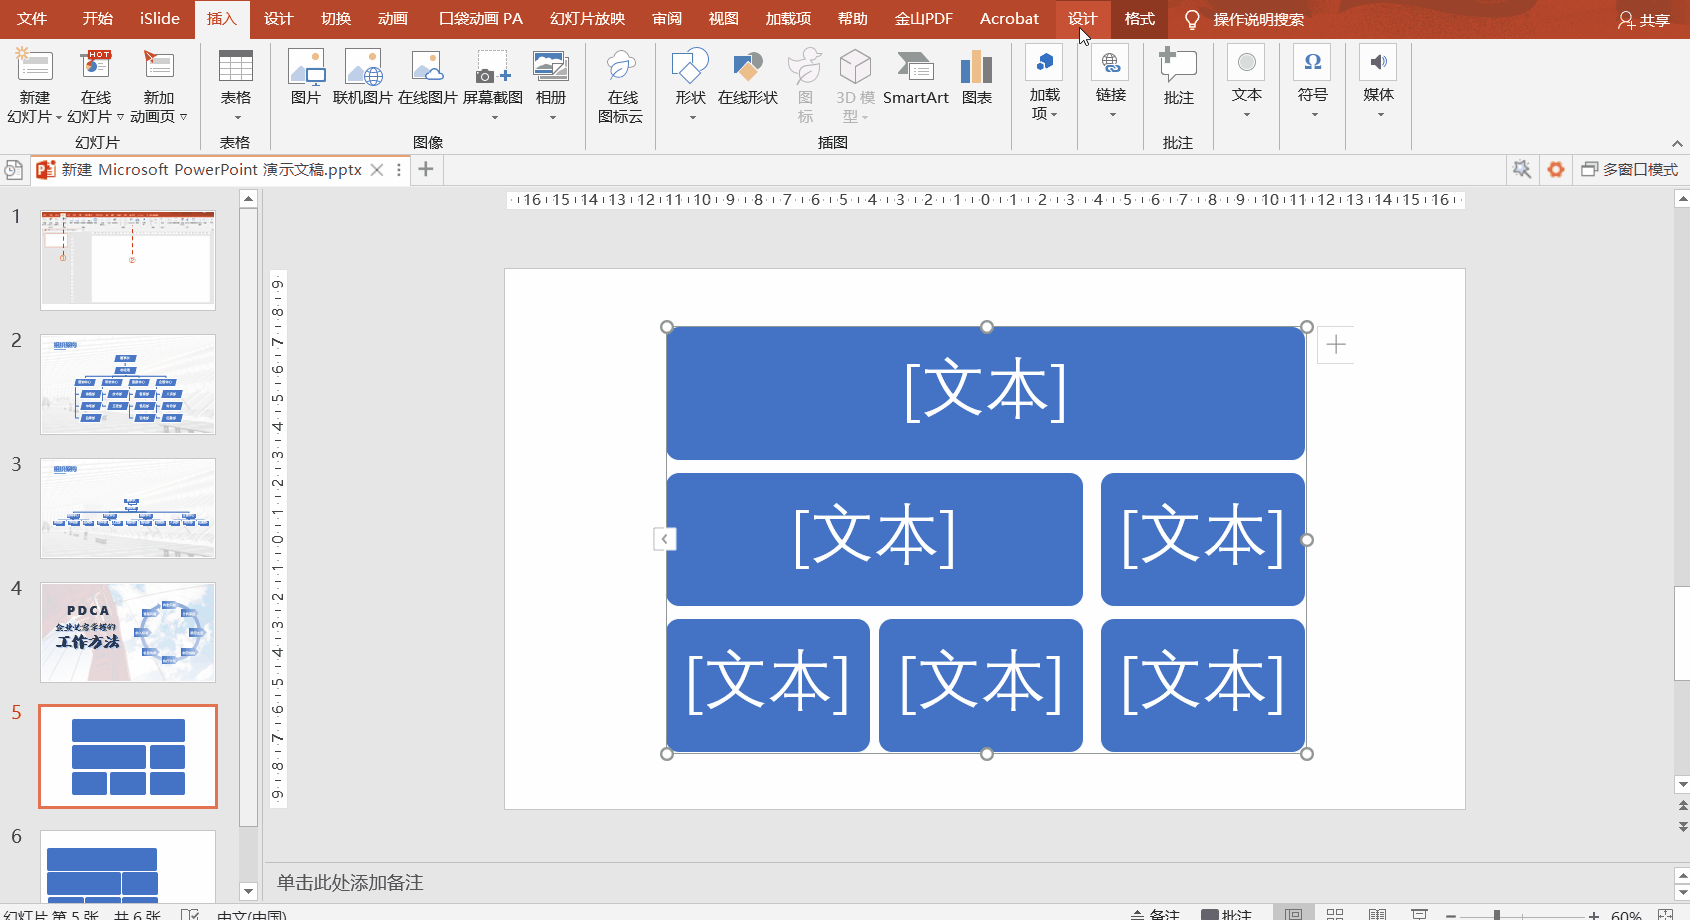Close the 新建 Microsoft PowerPoint 演示文稿.pptx tab

click(x=377, y=170)
